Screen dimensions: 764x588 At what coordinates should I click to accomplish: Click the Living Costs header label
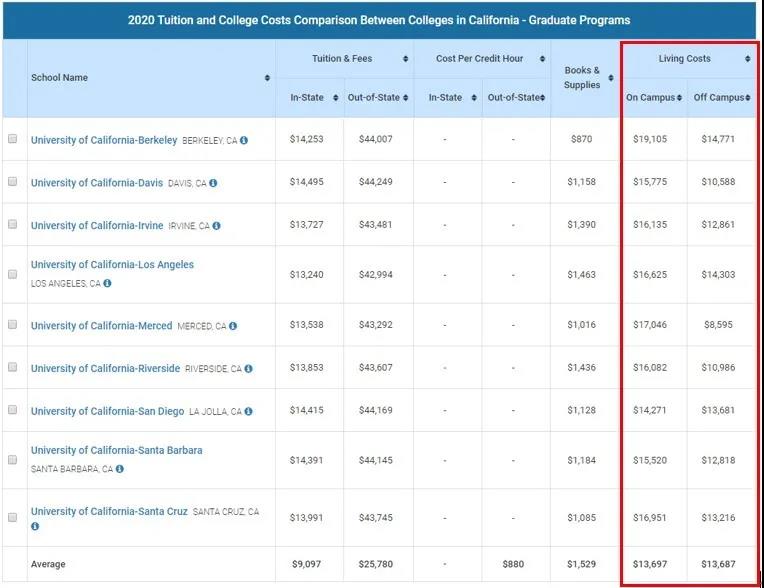[x=685, y=58]
